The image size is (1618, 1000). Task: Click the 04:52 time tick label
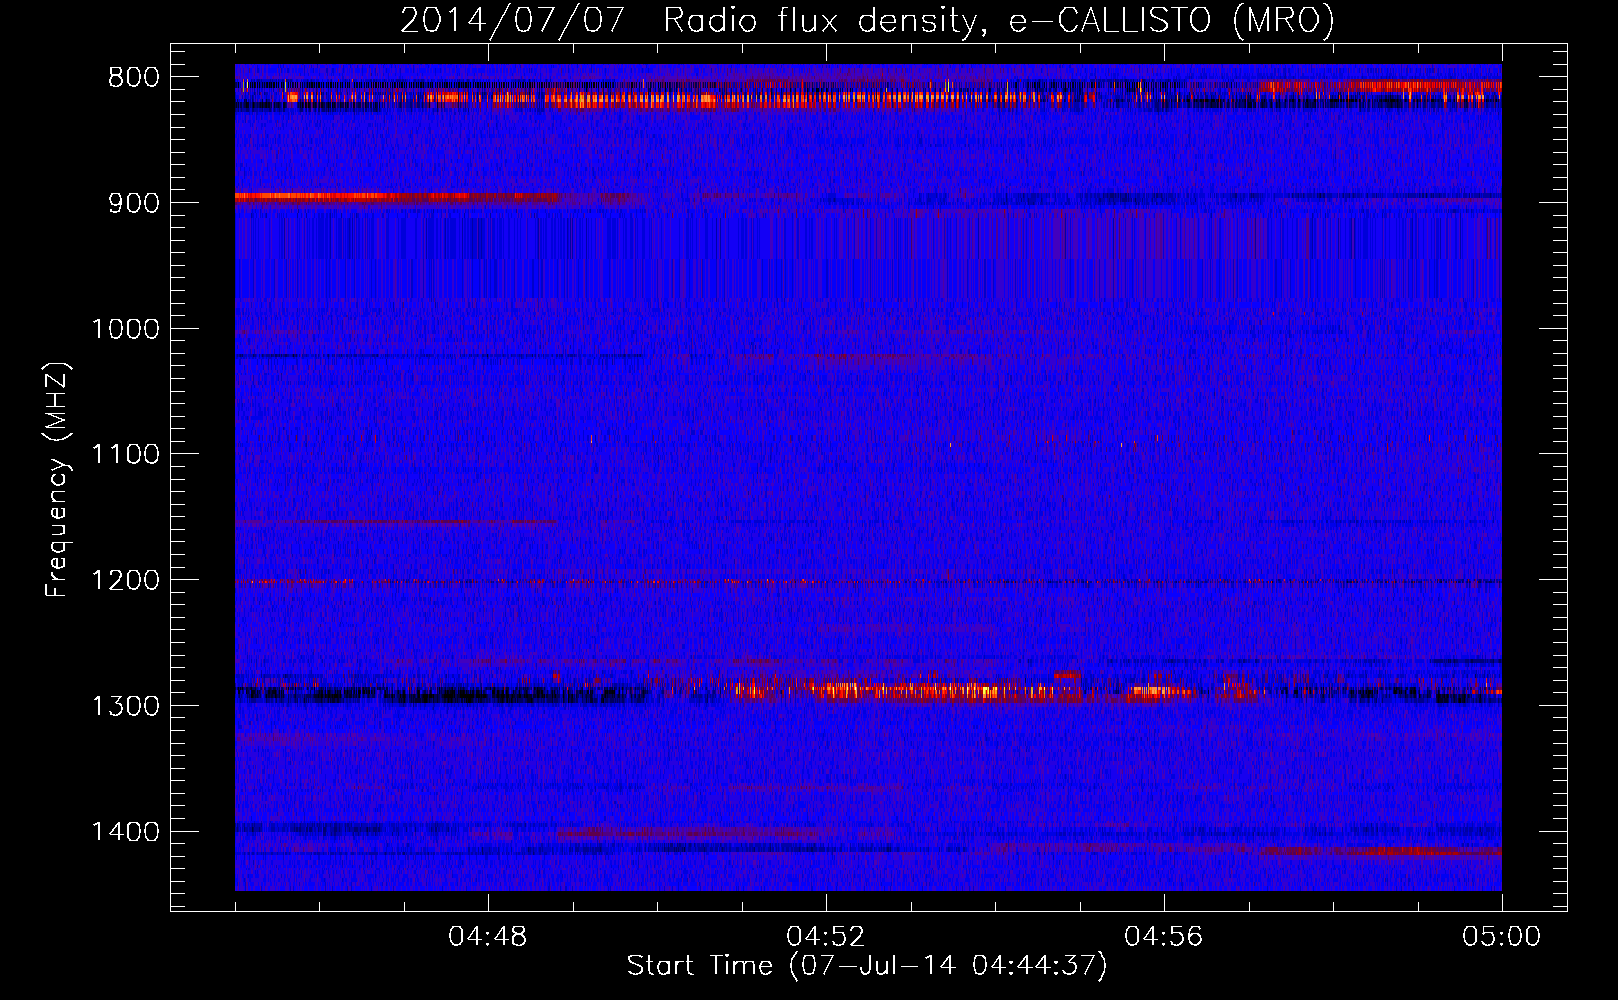(x=826, y=937)
